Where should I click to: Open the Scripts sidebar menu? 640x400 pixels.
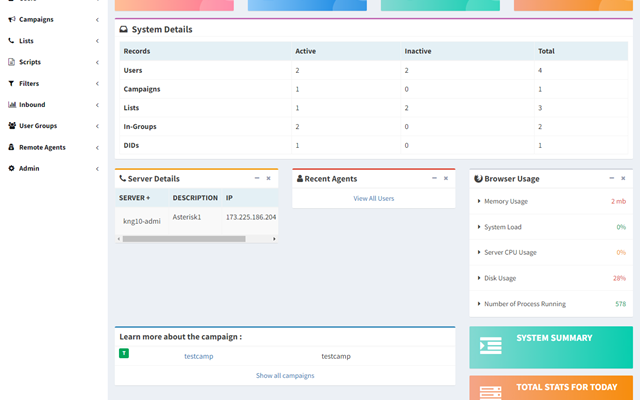point(54,62)
